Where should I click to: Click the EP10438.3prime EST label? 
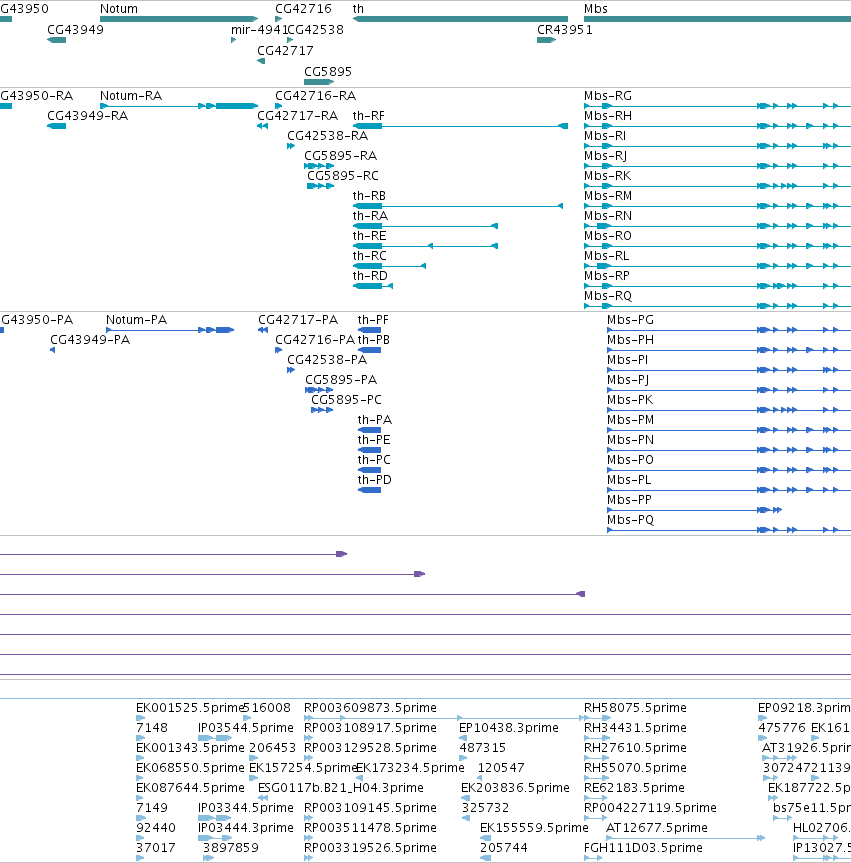(509, 728)
